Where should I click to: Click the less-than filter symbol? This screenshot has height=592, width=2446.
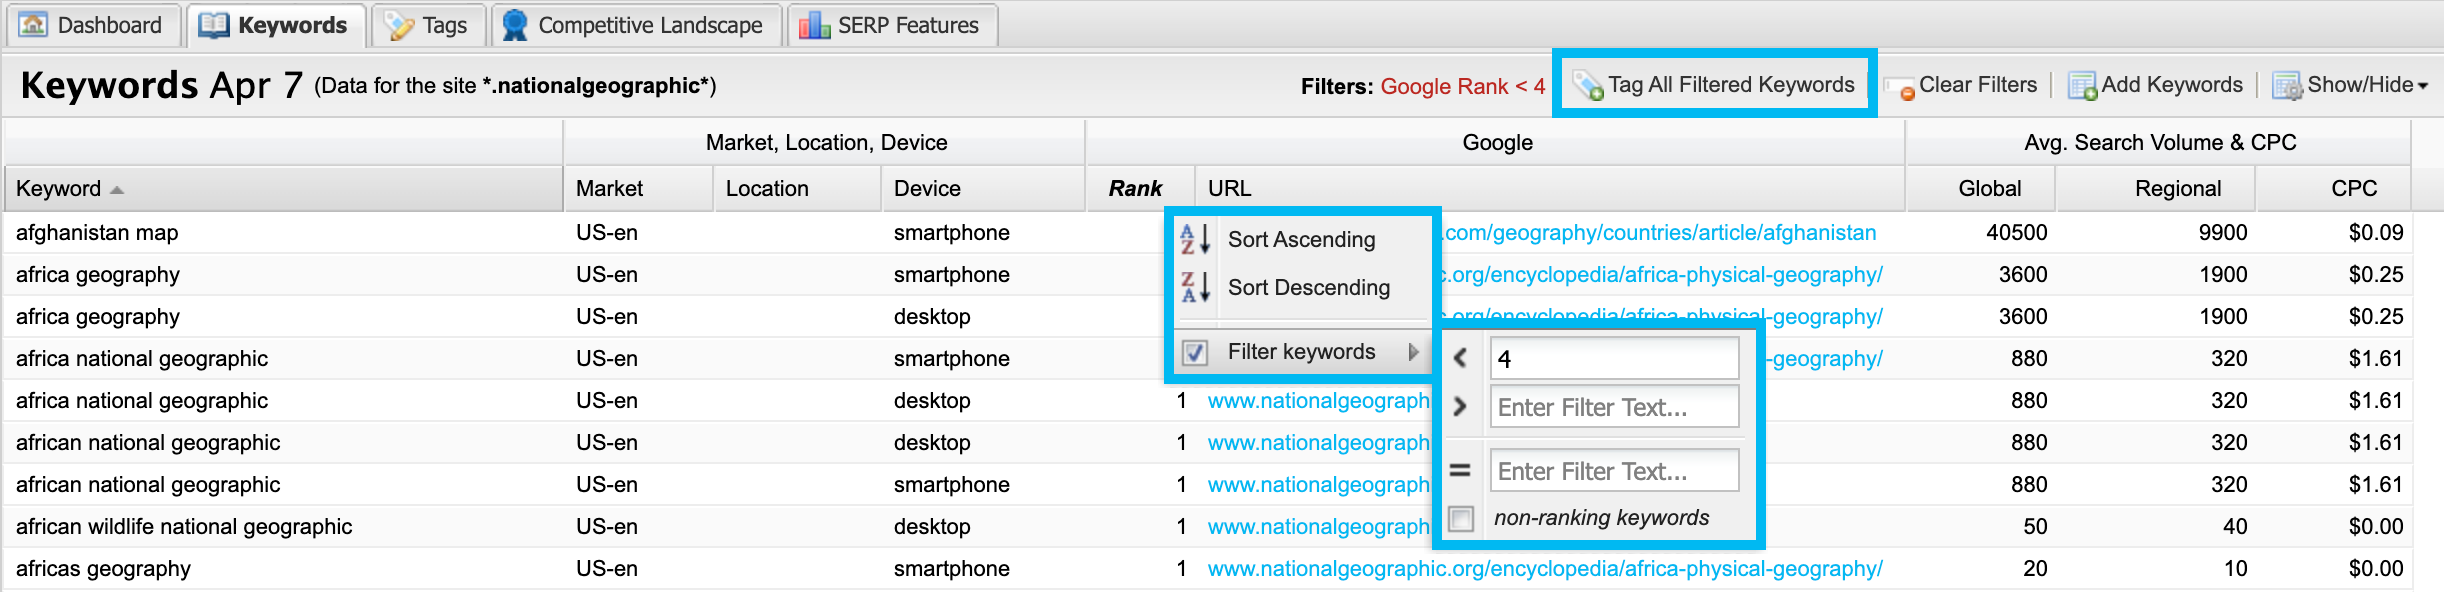click(1460, 358)
